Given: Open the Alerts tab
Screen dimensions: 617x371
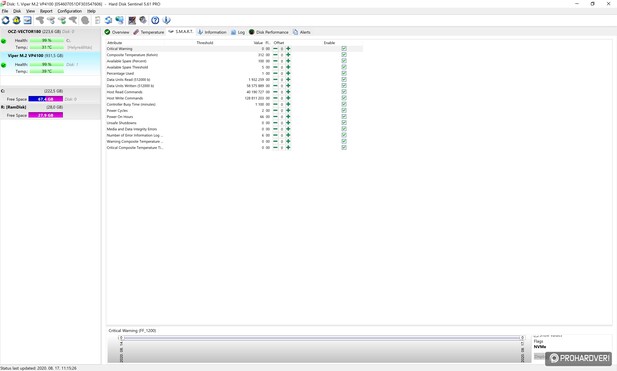Looking at the screenshot, I should tap(301, 32).
